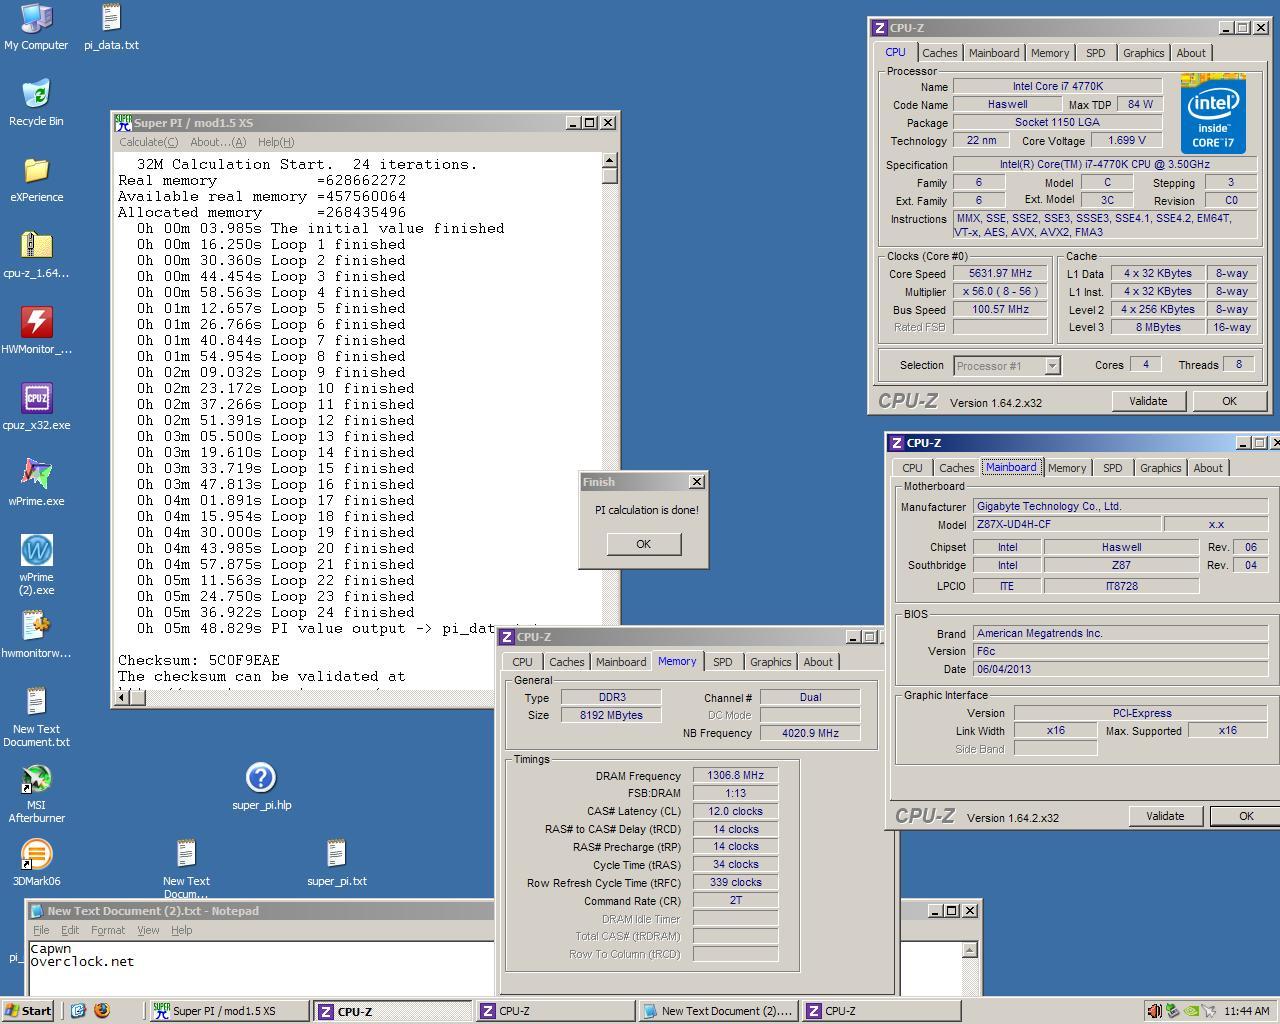Open Notepad Help menu
This screenshot has width=1280, height=1024.
[181, 930]
